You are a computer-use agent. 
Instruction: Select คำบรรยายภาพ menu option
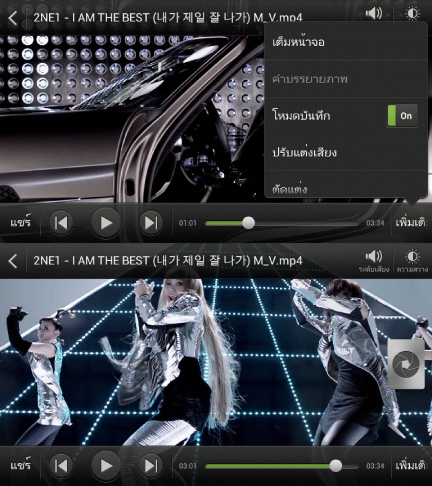[346, 79]
